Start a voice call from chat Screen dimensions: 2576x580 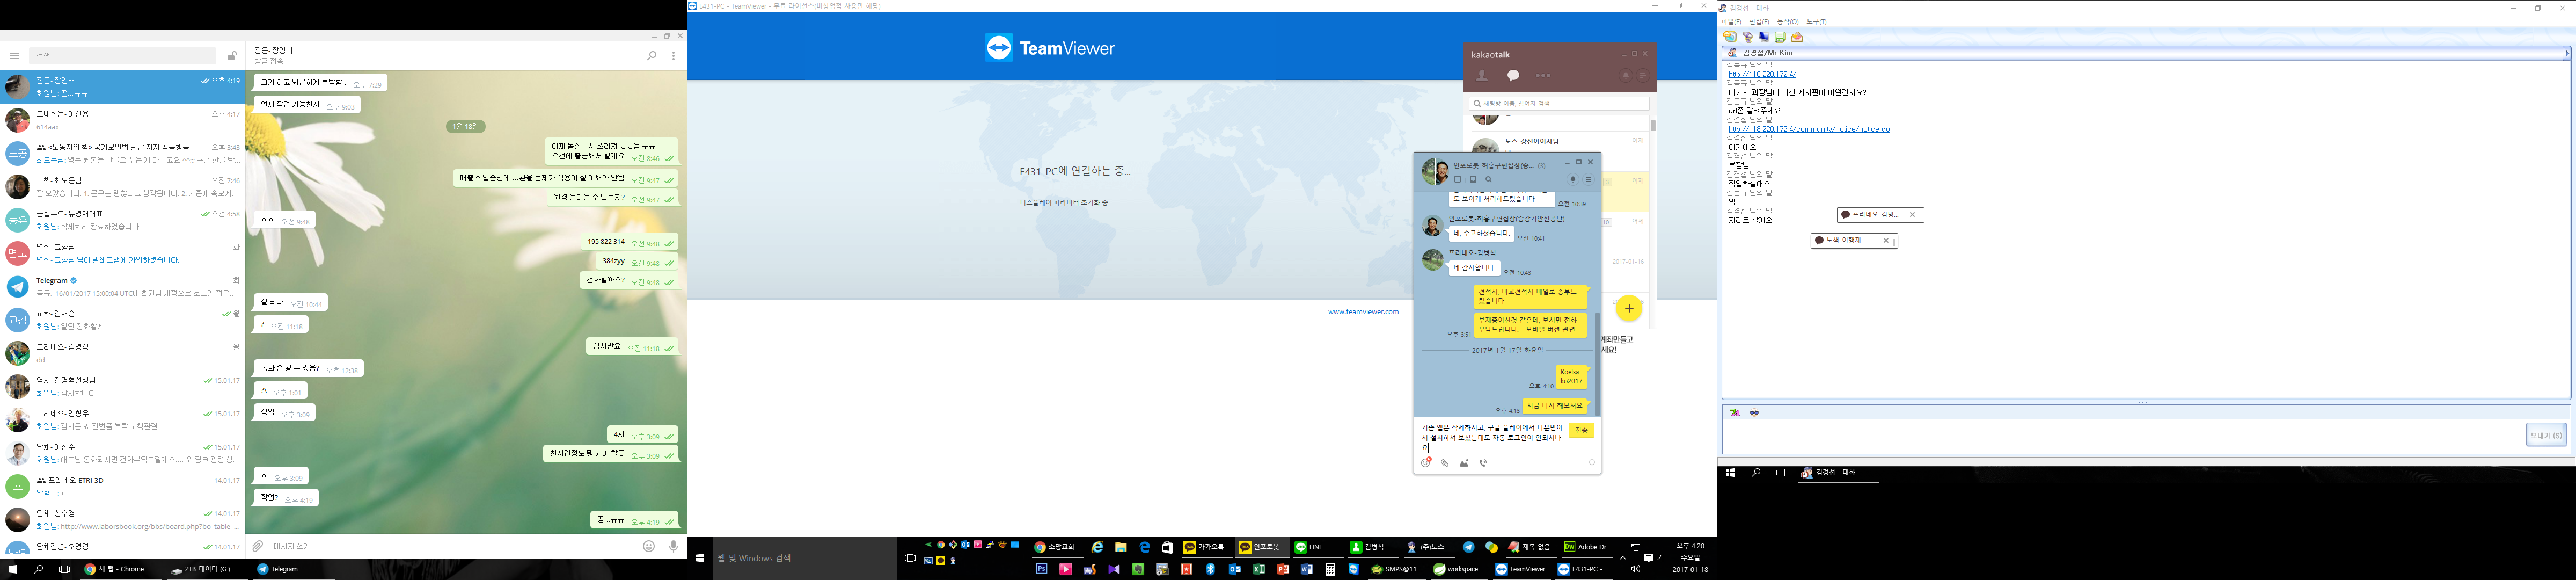click(x=1483, y=463)
